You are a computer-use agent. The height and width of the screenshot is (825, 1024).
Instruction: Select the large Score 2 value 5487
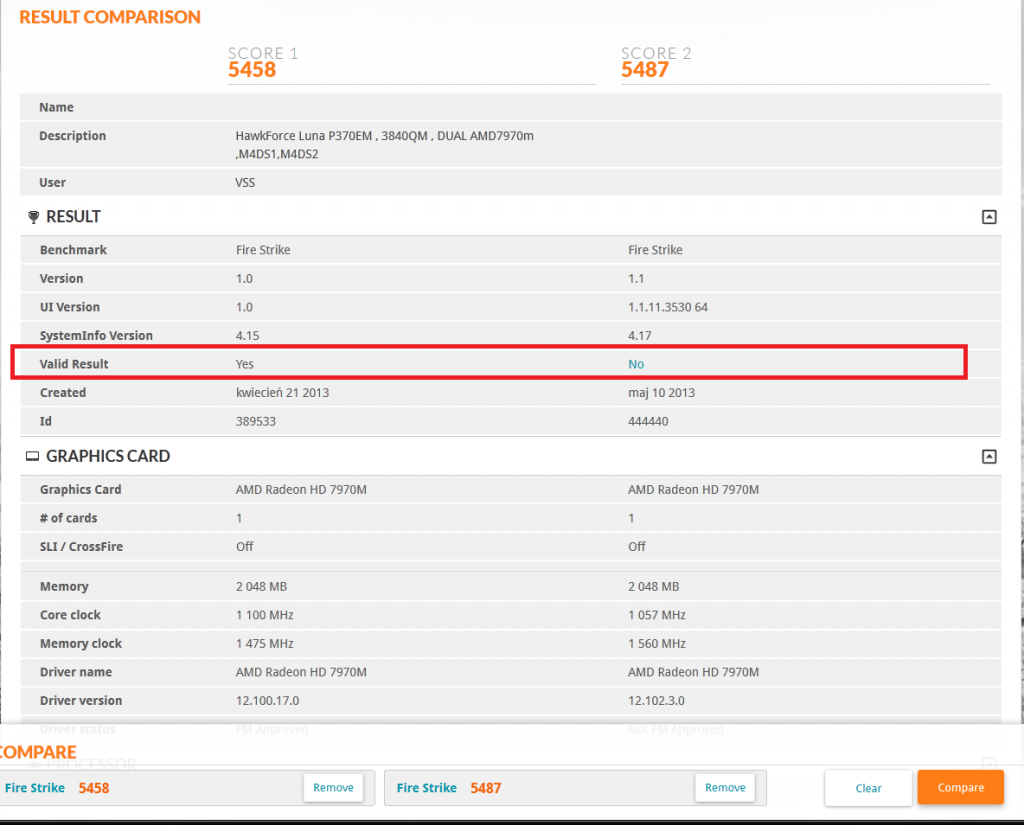coord(645,69)
